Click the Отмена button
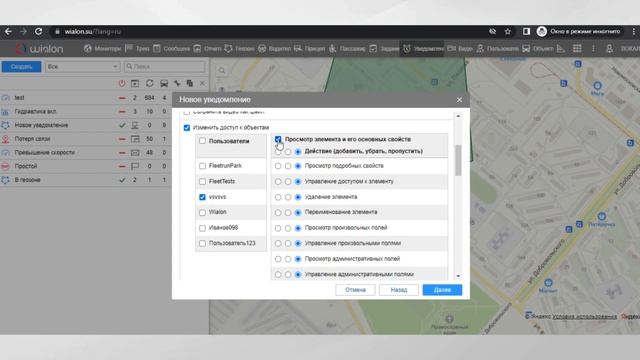Image resolution: width=640 pixels, height=360 pixels. (x=355, y=290)
